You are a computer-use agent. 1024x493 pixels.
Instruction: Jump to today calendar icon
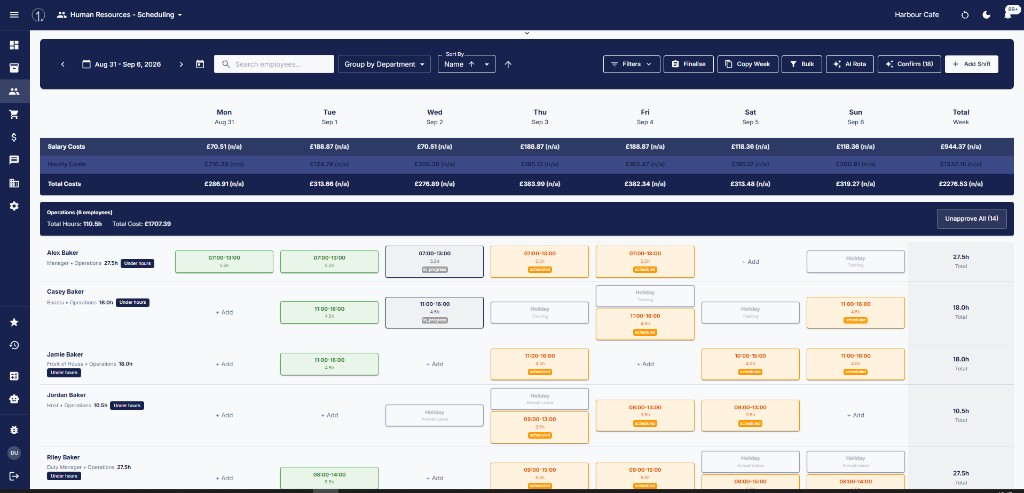pyautogui.click(x=200, y=64)
